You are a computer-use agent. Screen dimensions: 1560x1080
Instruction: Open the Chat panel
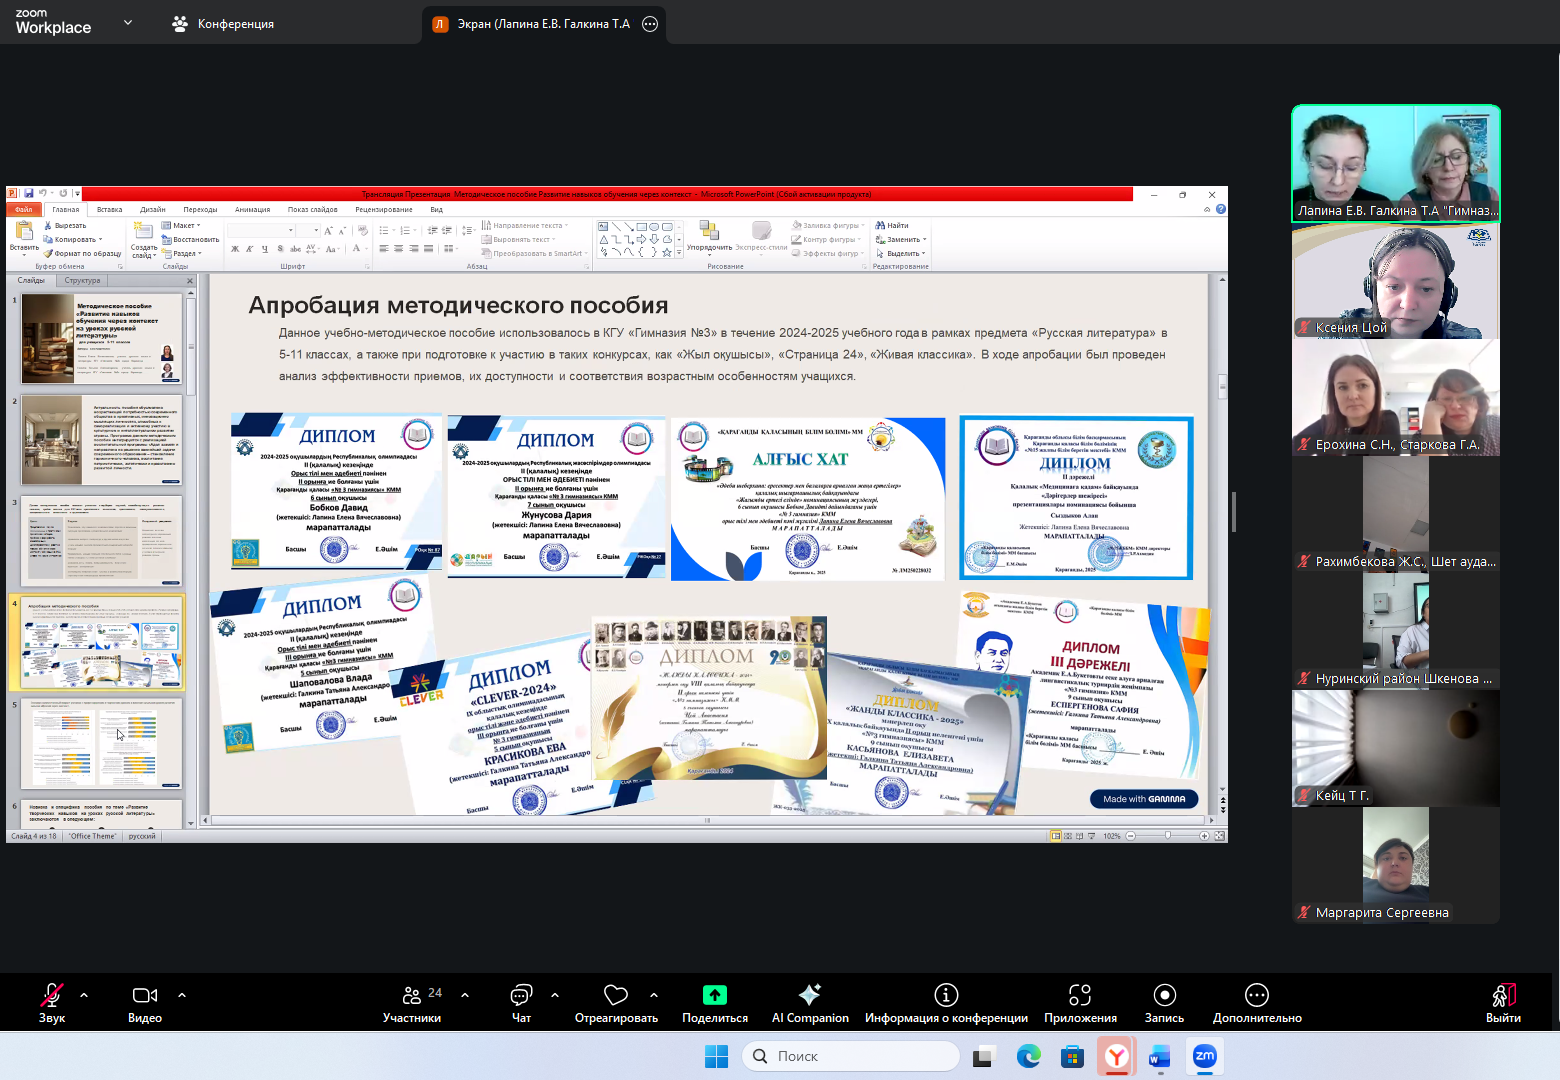click(x=521, y=1002)
